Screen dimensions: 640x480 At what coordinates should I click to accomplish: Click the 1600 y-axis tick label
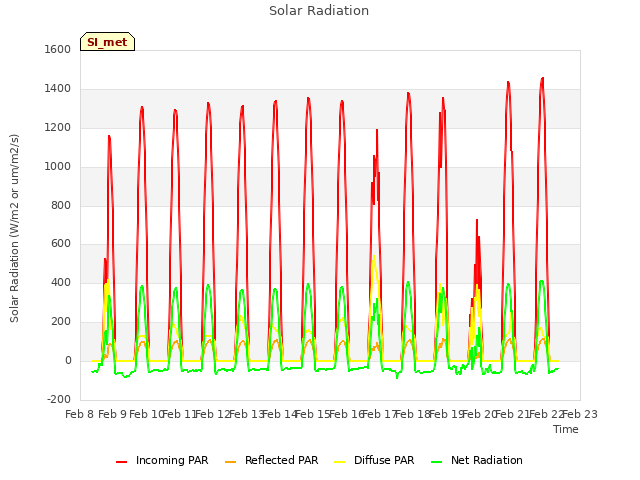(x=58, y=49)
